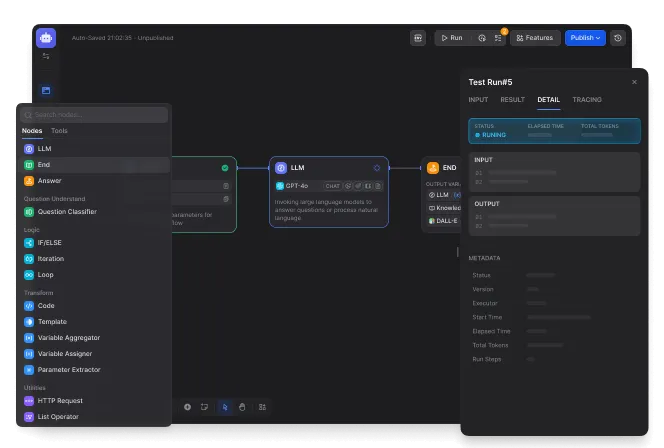Choose Question Classifier from node list
The image size is (664, 448).
tap(67, 212)
